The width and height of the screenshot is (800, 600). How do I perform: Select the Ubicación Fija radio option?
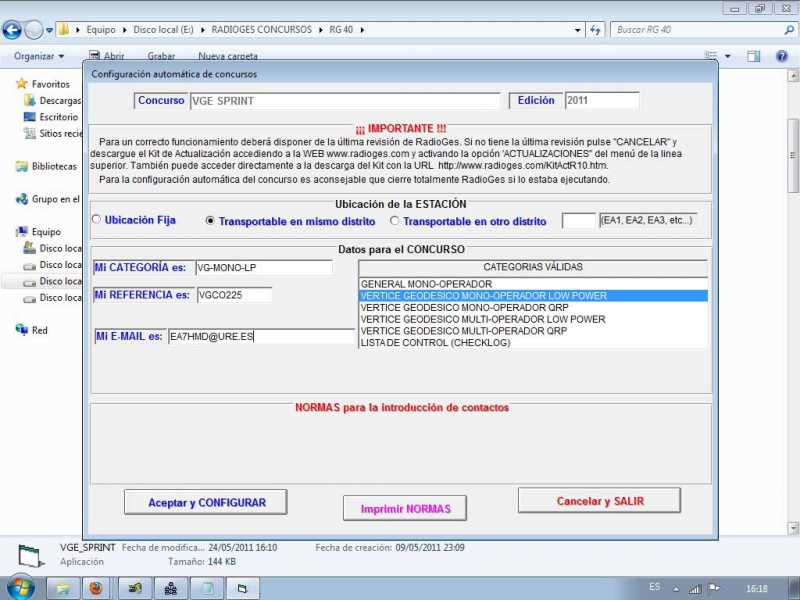(96, 220)
